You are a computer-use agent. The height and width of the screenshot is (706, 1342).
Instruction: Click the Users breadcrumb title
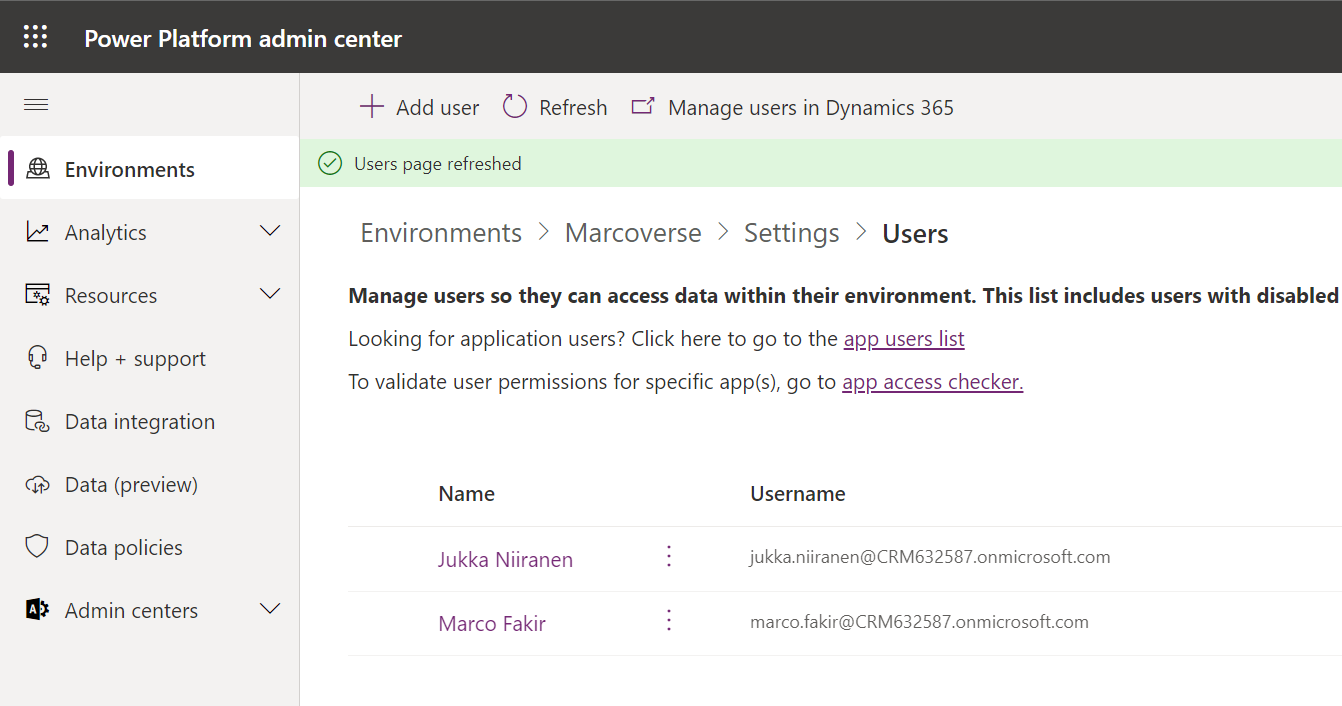point(915,234)
